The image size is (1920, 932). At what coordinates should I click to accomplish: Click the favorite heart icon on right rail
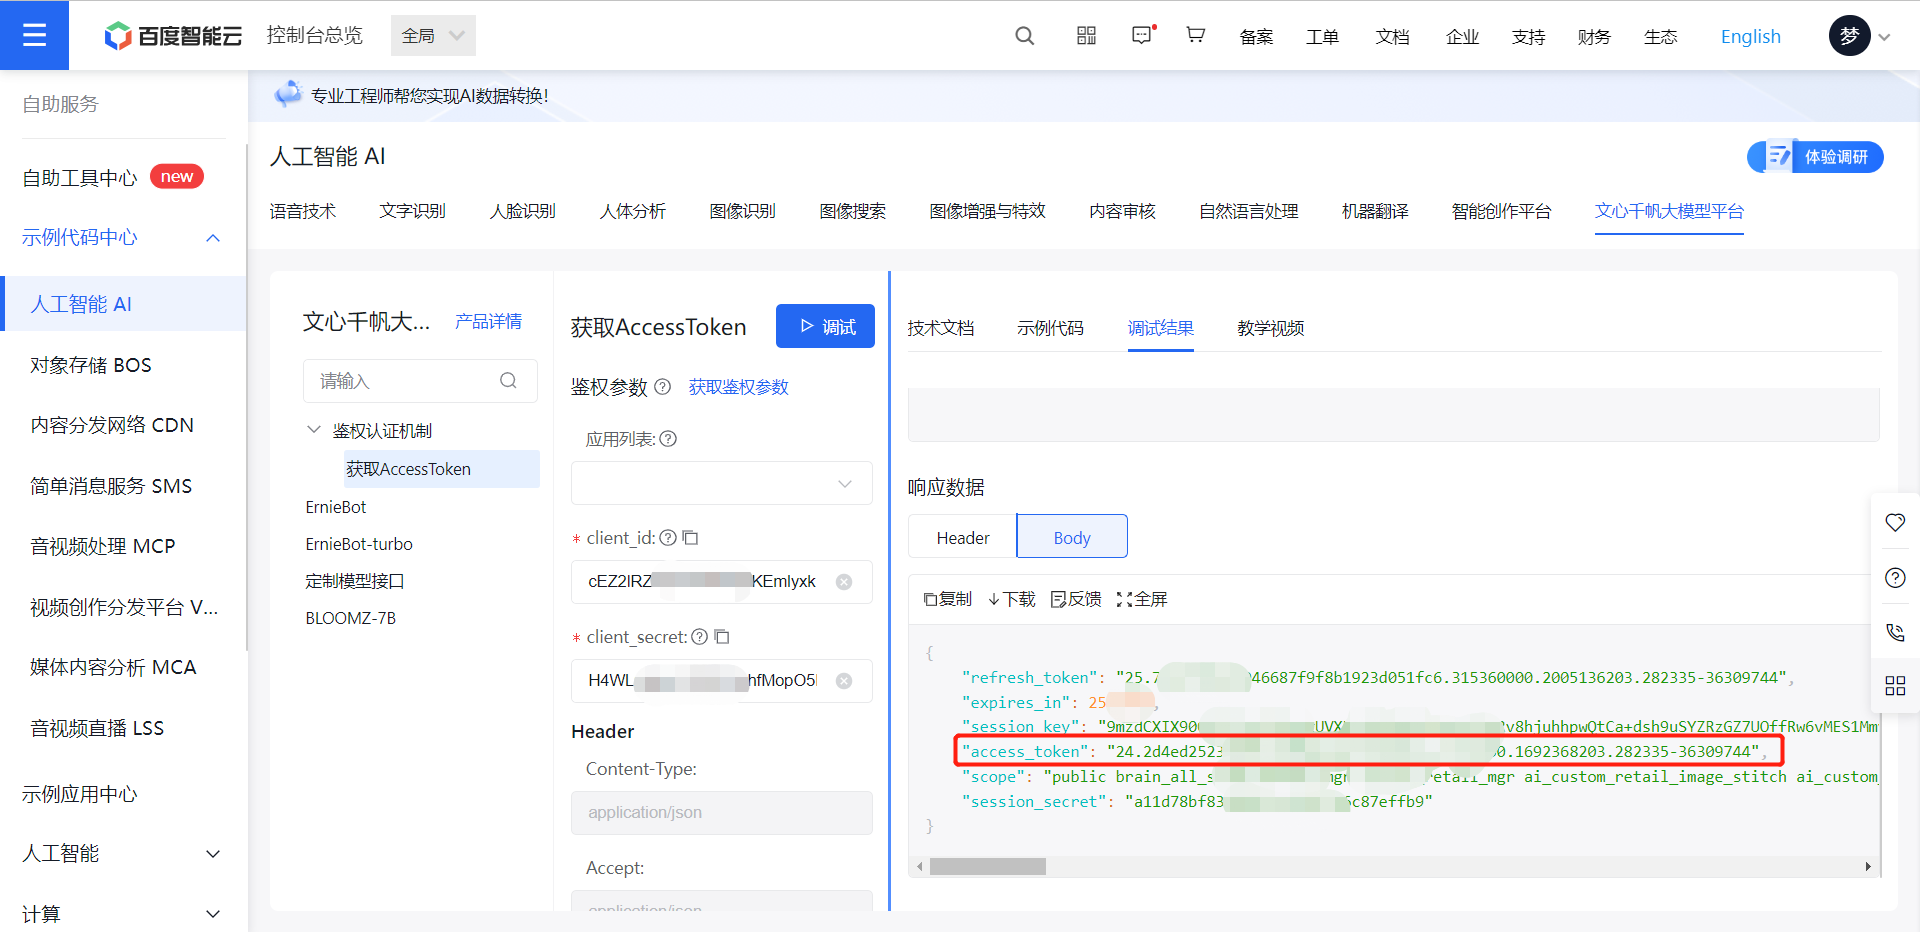[x=1895, y=523]
